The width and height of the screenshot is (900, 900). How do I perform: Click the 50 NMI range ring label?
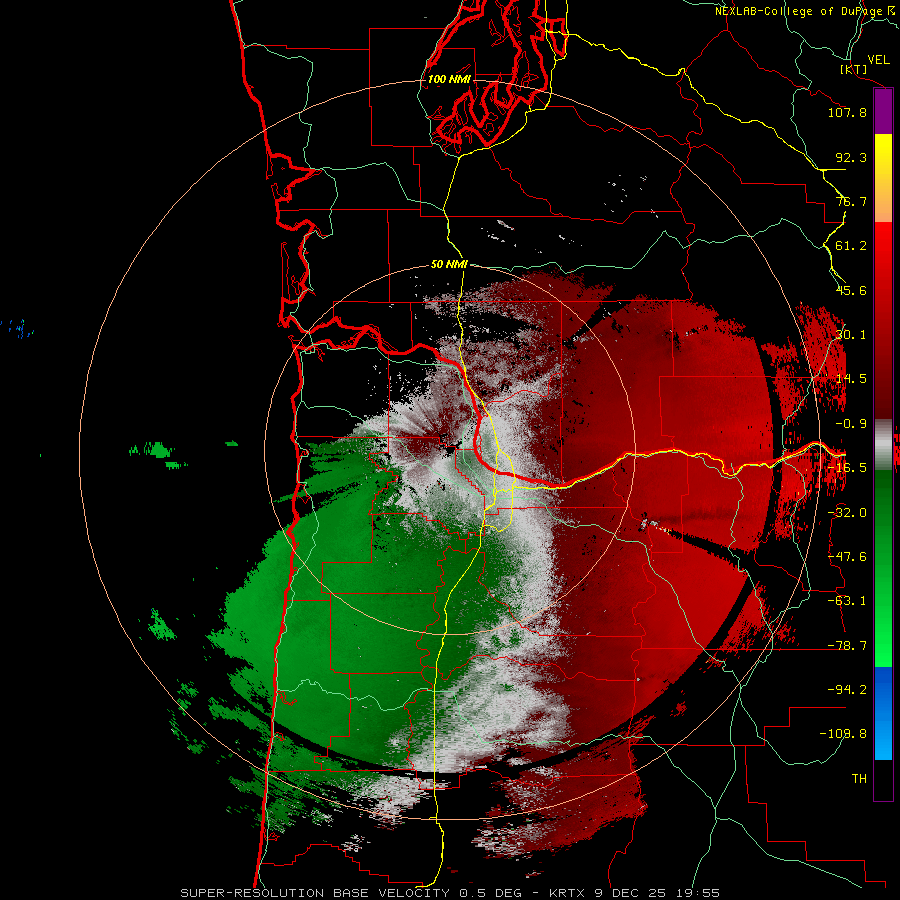449,265
